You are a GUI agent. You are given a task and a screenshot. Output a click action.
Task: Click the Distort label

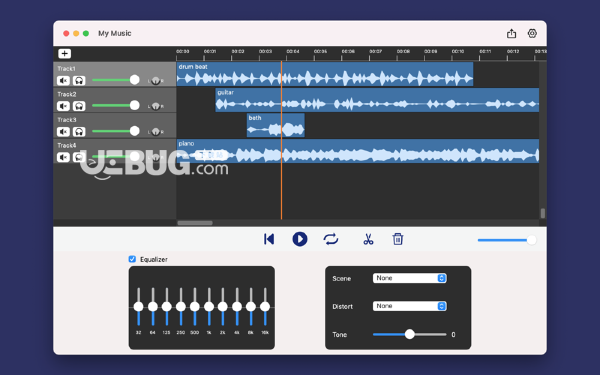pyautogui.click(x=342, y=307)
